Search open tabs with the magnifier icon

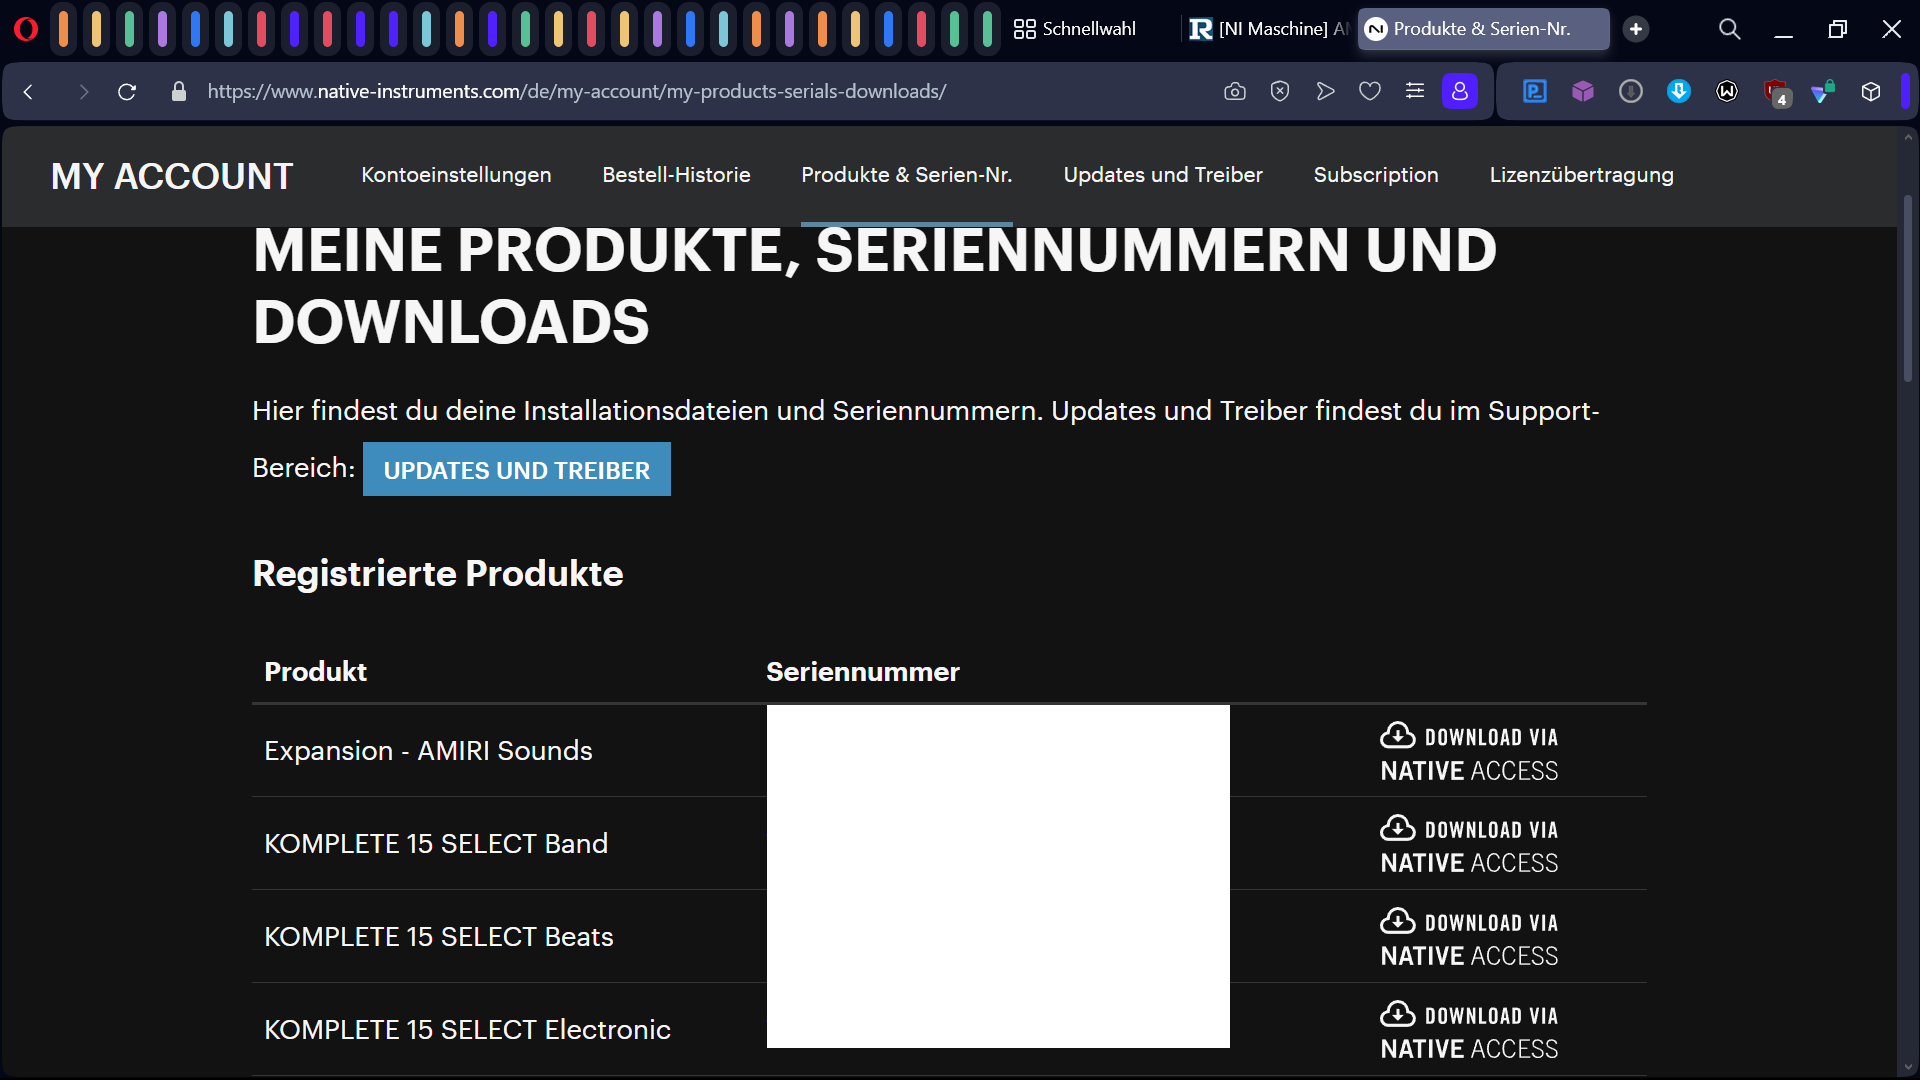(x=1730, y=29)
